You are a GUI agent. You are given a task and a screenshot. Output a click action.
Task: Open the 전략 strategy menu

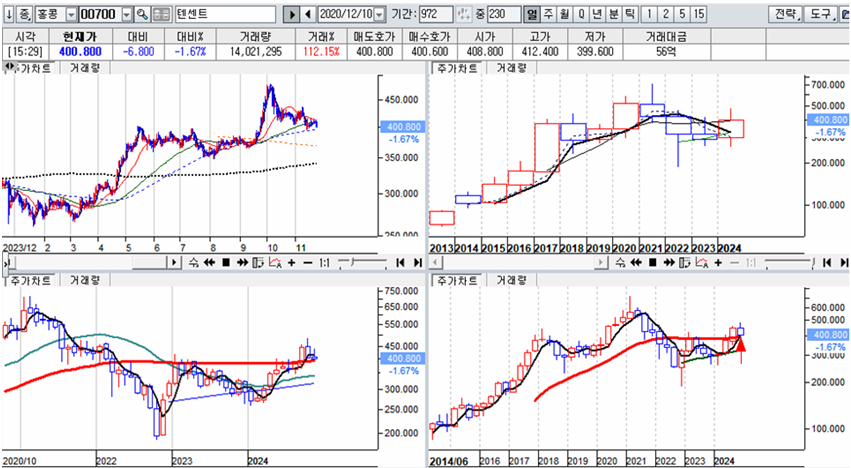[x=785, y=14]
